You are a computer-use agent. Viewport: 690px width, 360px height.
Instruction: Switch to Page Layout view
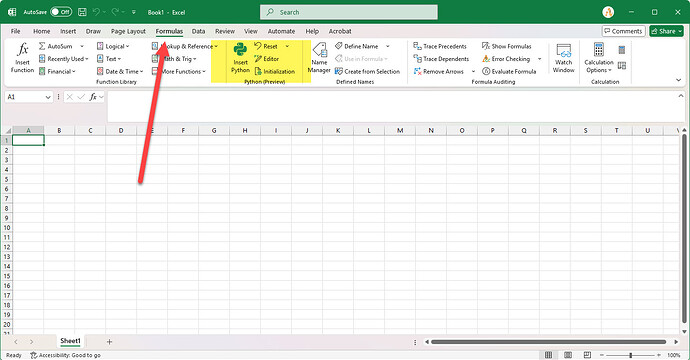pos(568,355)
